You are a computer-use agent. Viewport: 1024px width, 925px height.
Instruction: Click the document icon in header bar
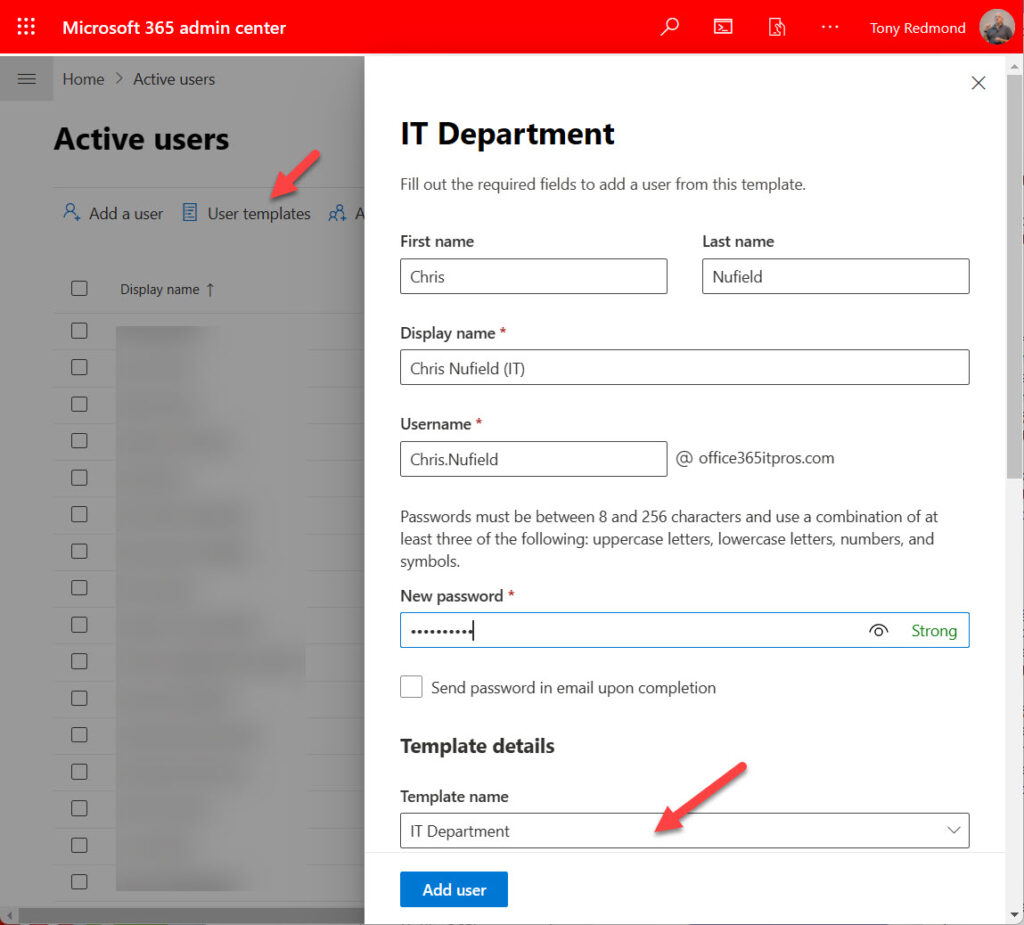tap(776, 27)
